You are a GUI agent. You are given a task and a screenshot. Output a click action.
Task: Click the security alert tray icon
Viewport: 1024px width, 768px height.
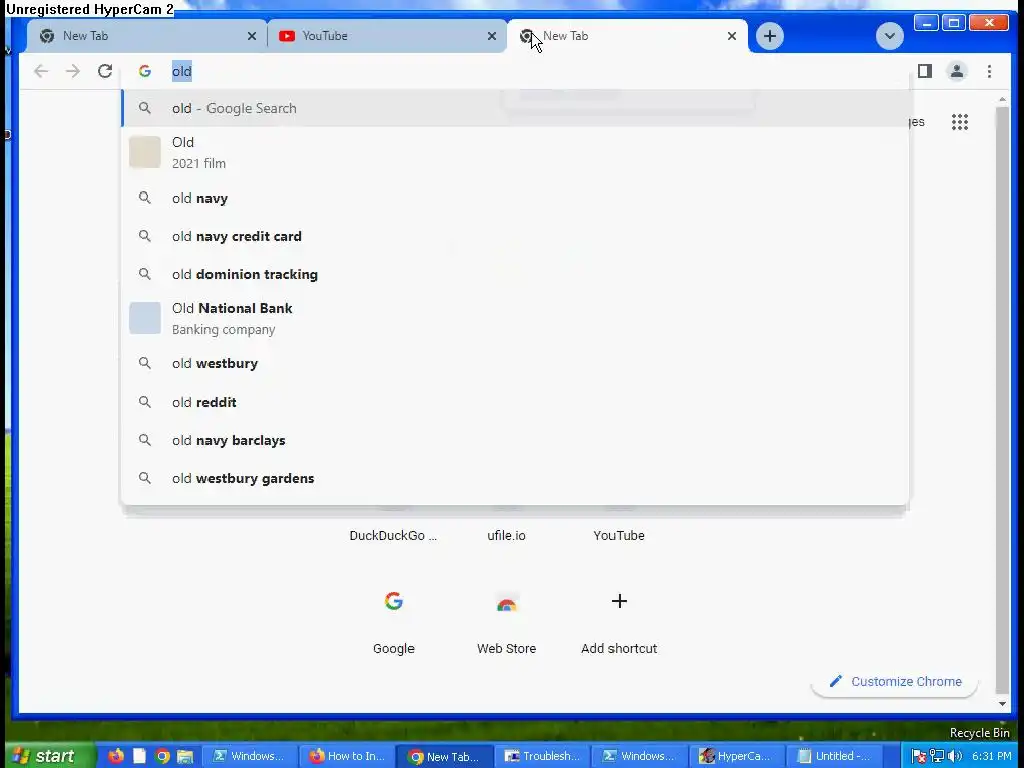(918, 756)
